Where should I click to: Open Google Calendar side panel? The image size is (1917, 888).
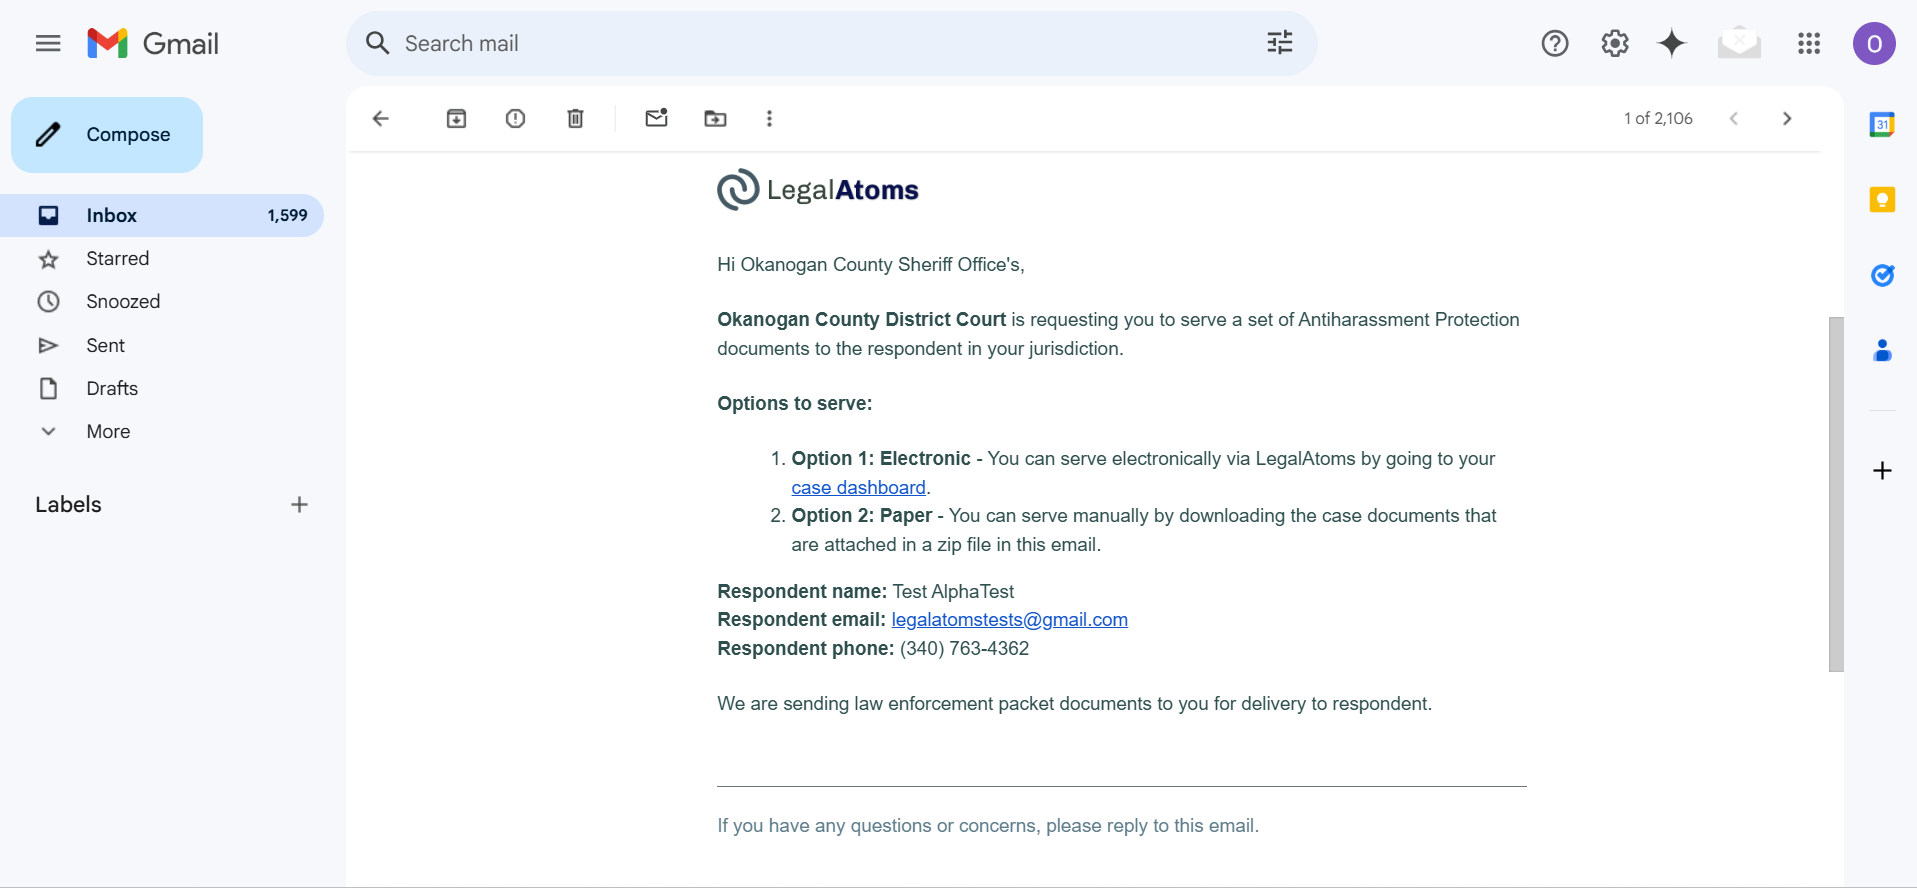point(1882,125)
